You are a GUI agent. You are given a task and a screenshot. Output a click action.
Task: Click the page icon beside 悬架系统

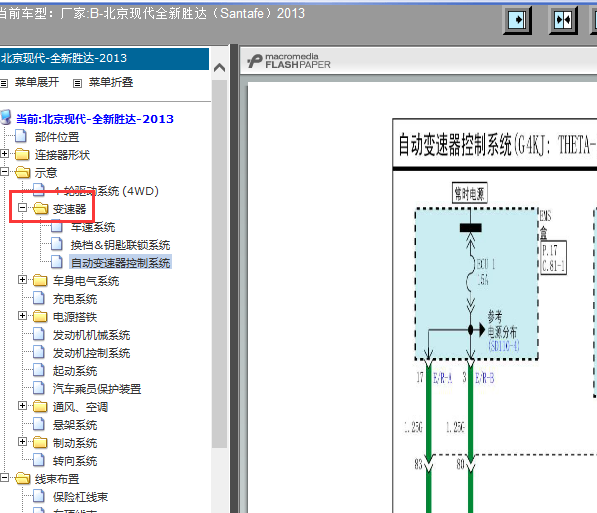(x=39, y=424)
